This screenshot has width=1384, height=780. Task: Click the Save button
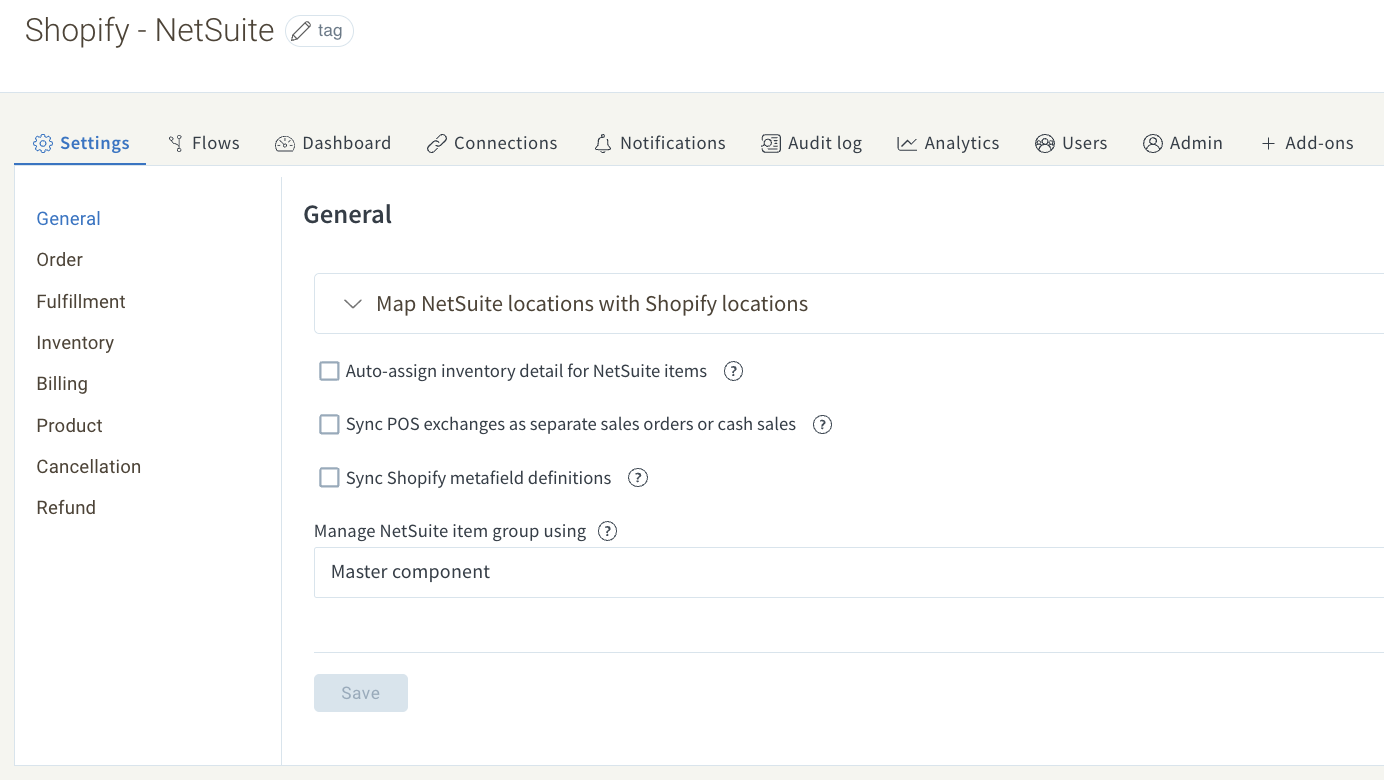coord(361,693)
